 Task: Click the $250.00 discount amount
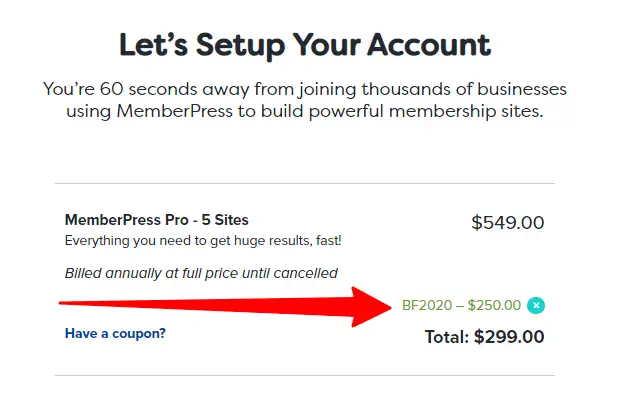494,305
